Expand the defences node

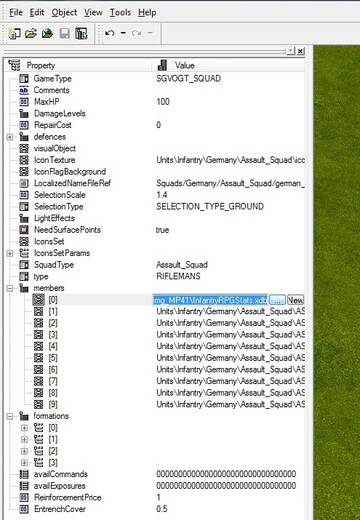click(x=10, y=137)
